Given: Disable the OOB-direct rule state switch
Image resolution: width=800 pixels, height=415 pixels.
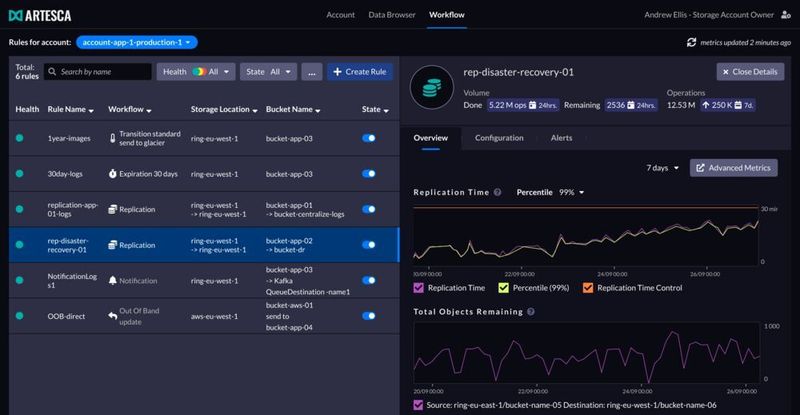Looking at the screenshot, I should pos(369,314).
